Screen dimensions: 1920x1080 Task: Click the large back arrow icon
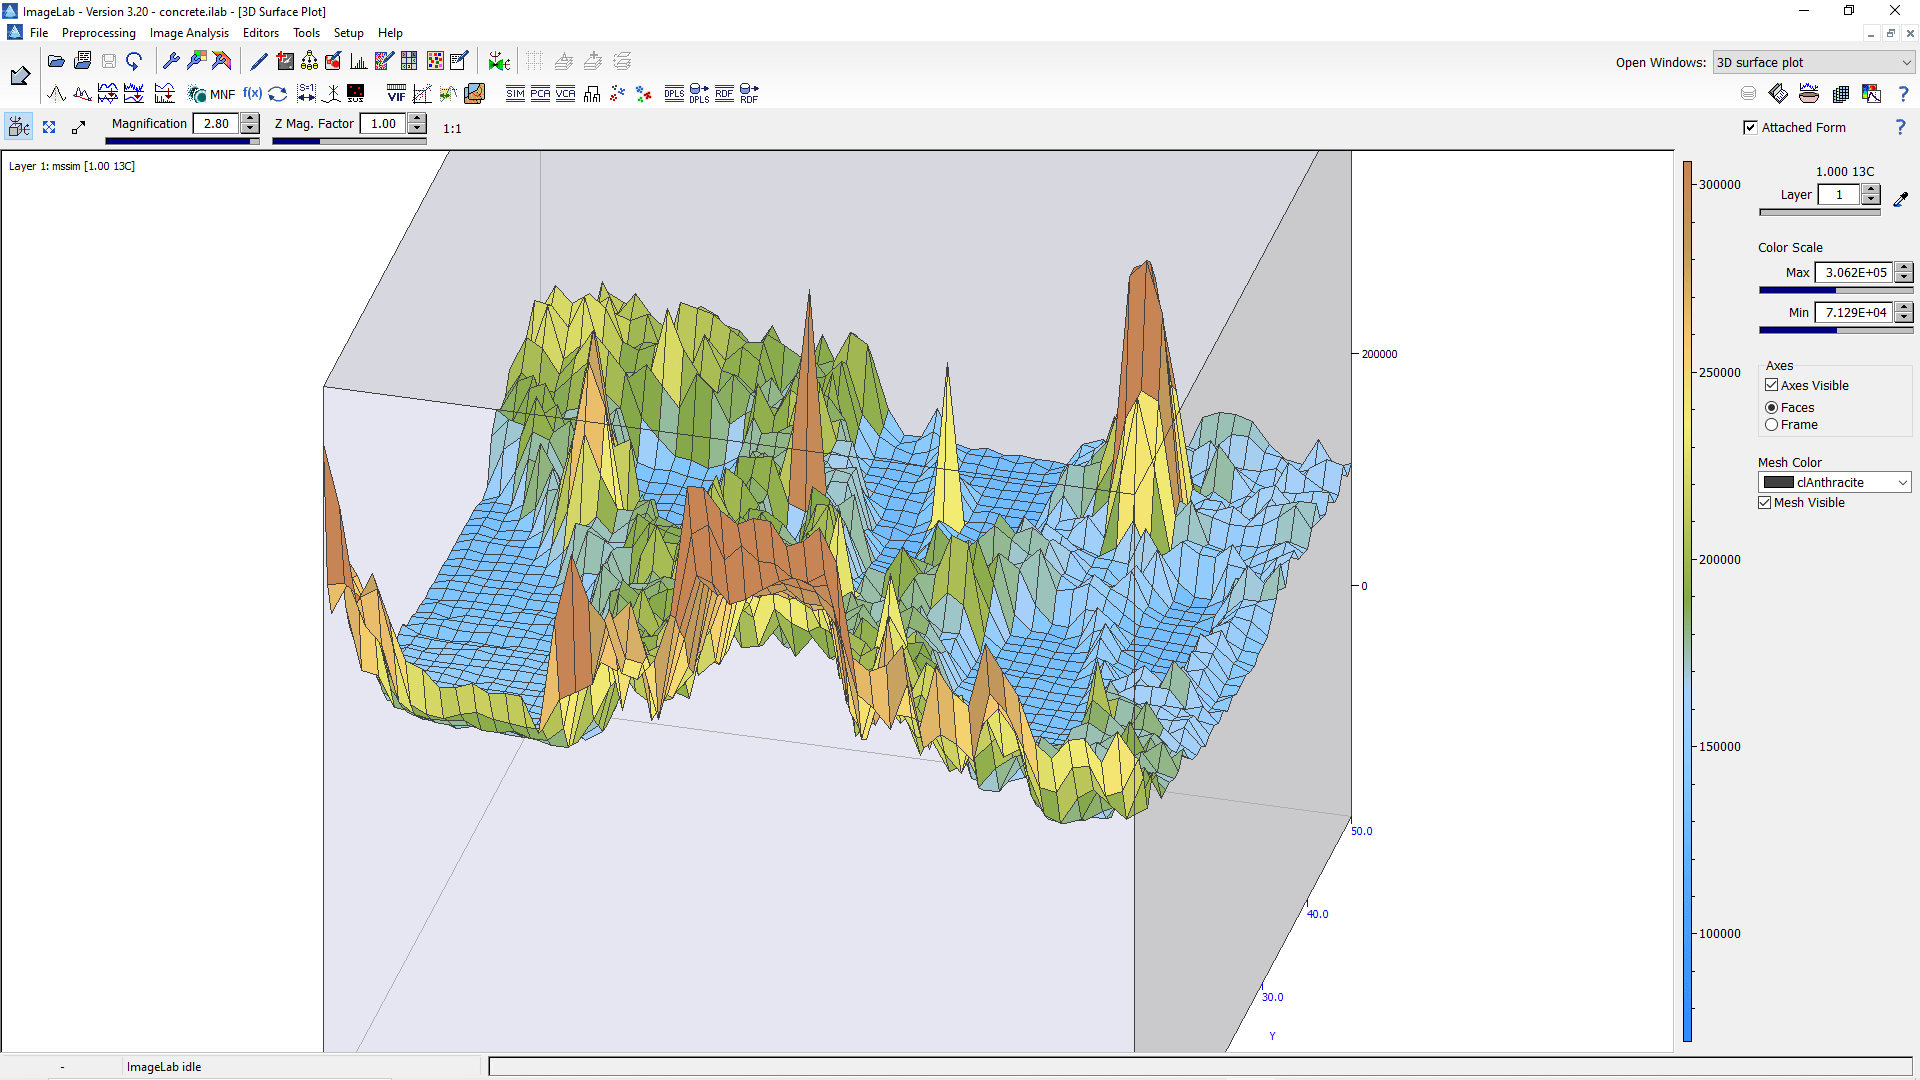19,76
